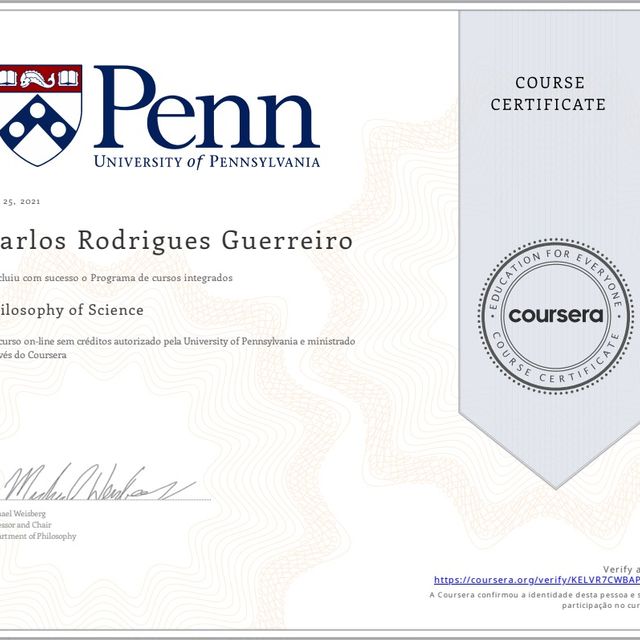Click the Coursera seal emblem

coord(556,316)
